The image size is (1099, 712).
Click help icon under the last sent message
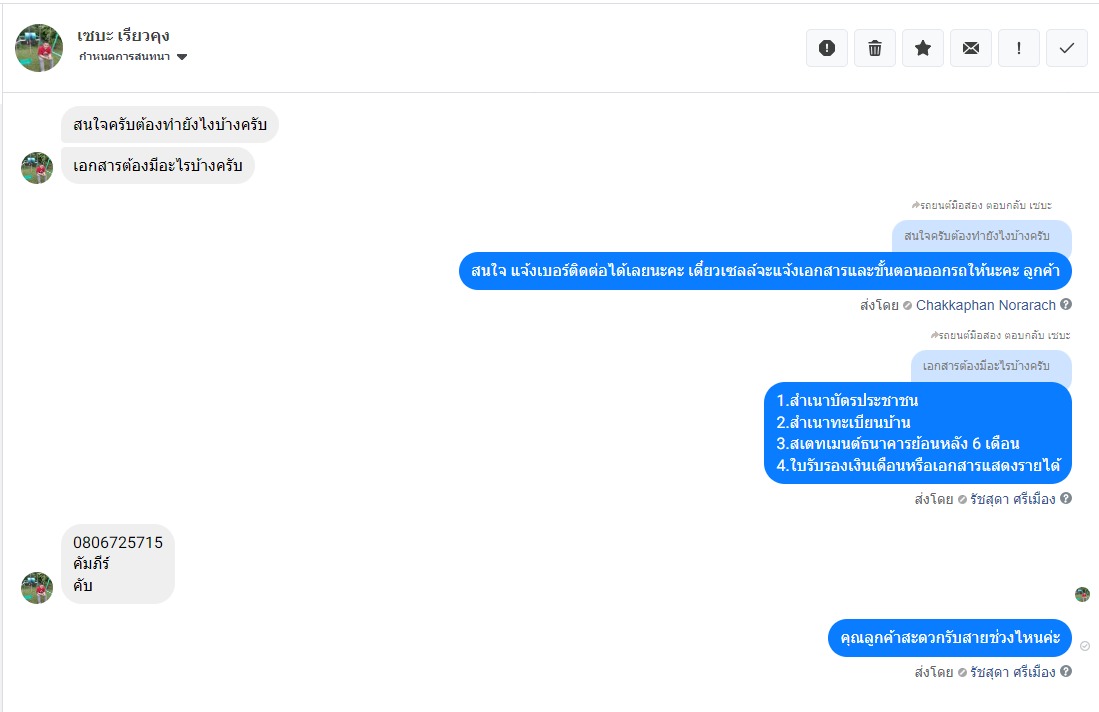(1066, 672)
